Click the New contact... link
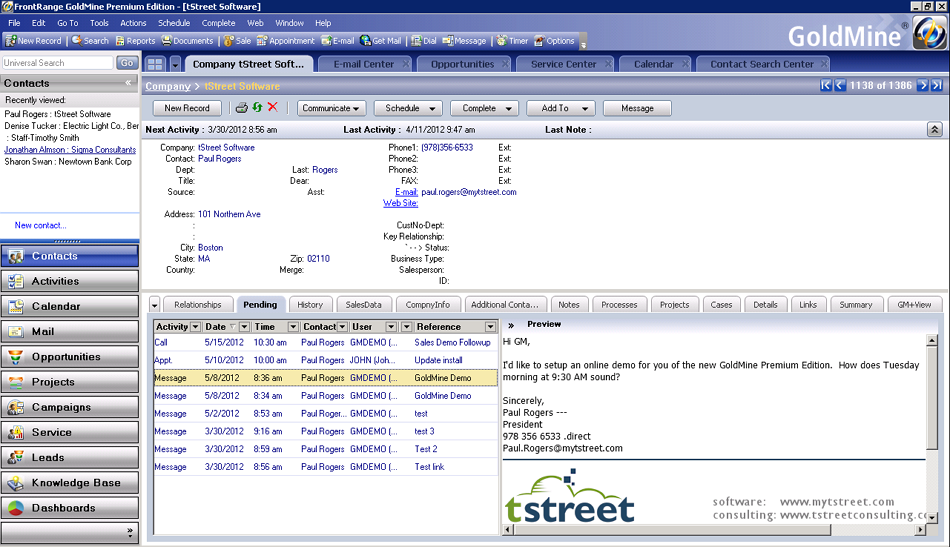The image size is (950, 547). 41,225
